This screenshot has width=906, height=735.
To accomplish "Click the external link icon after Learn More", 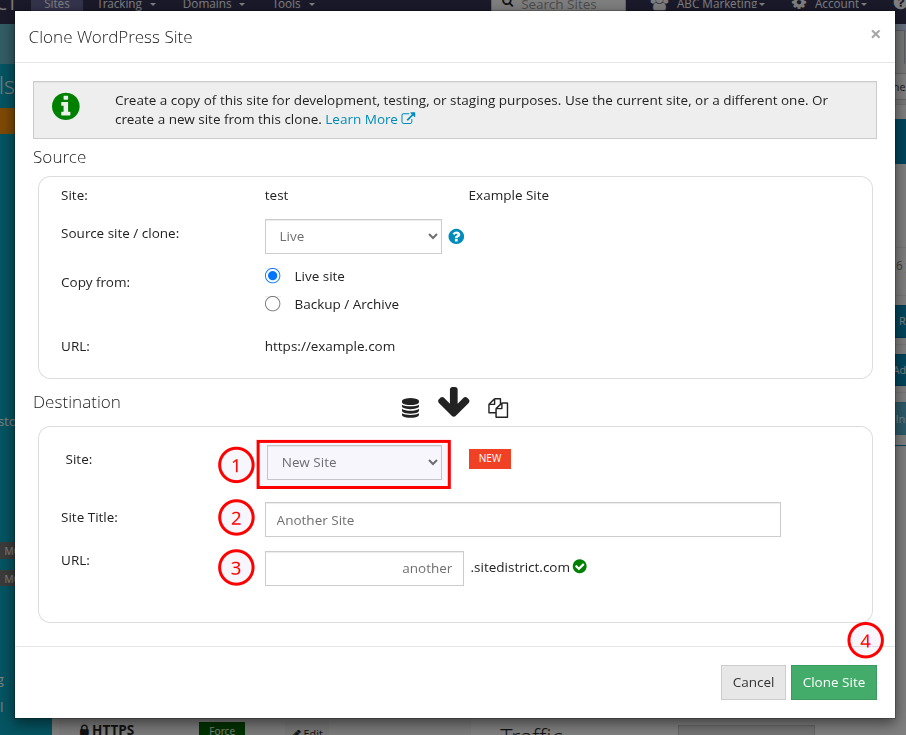I will click(409, 119).
